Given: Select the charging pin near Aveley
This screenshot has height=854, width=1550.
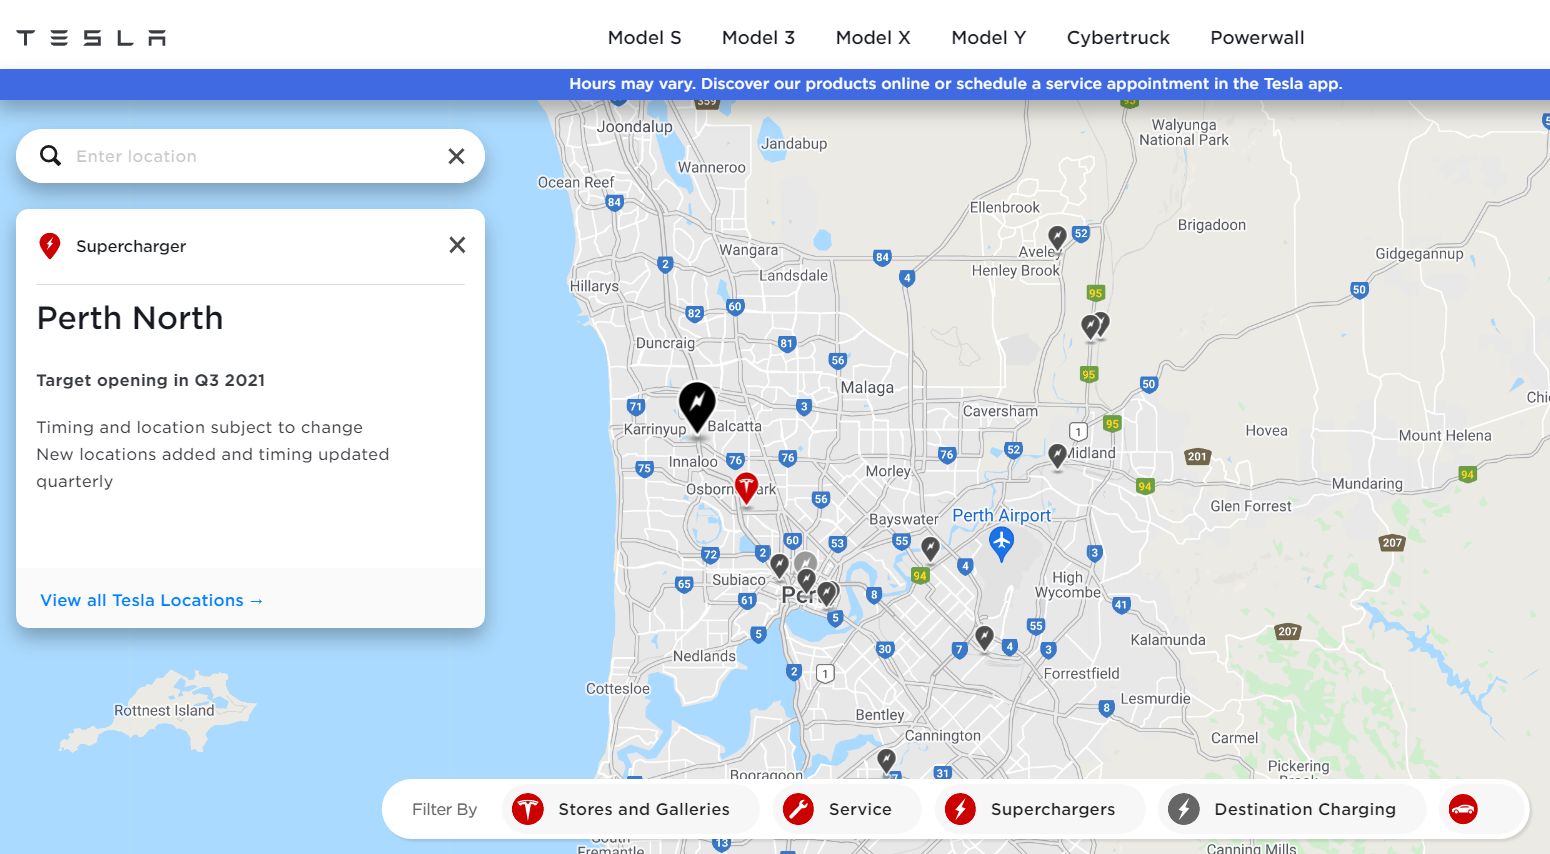Looking at the screenshot, I should pyautogui.click(x=1057, y=238).
